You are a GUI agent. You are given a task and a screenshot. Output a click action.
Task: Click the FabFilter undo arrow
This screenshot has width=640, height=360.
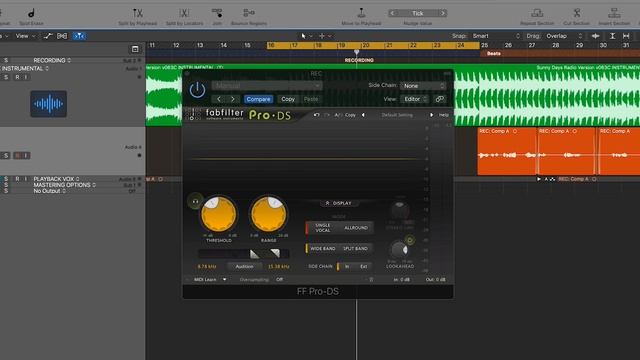316,115
